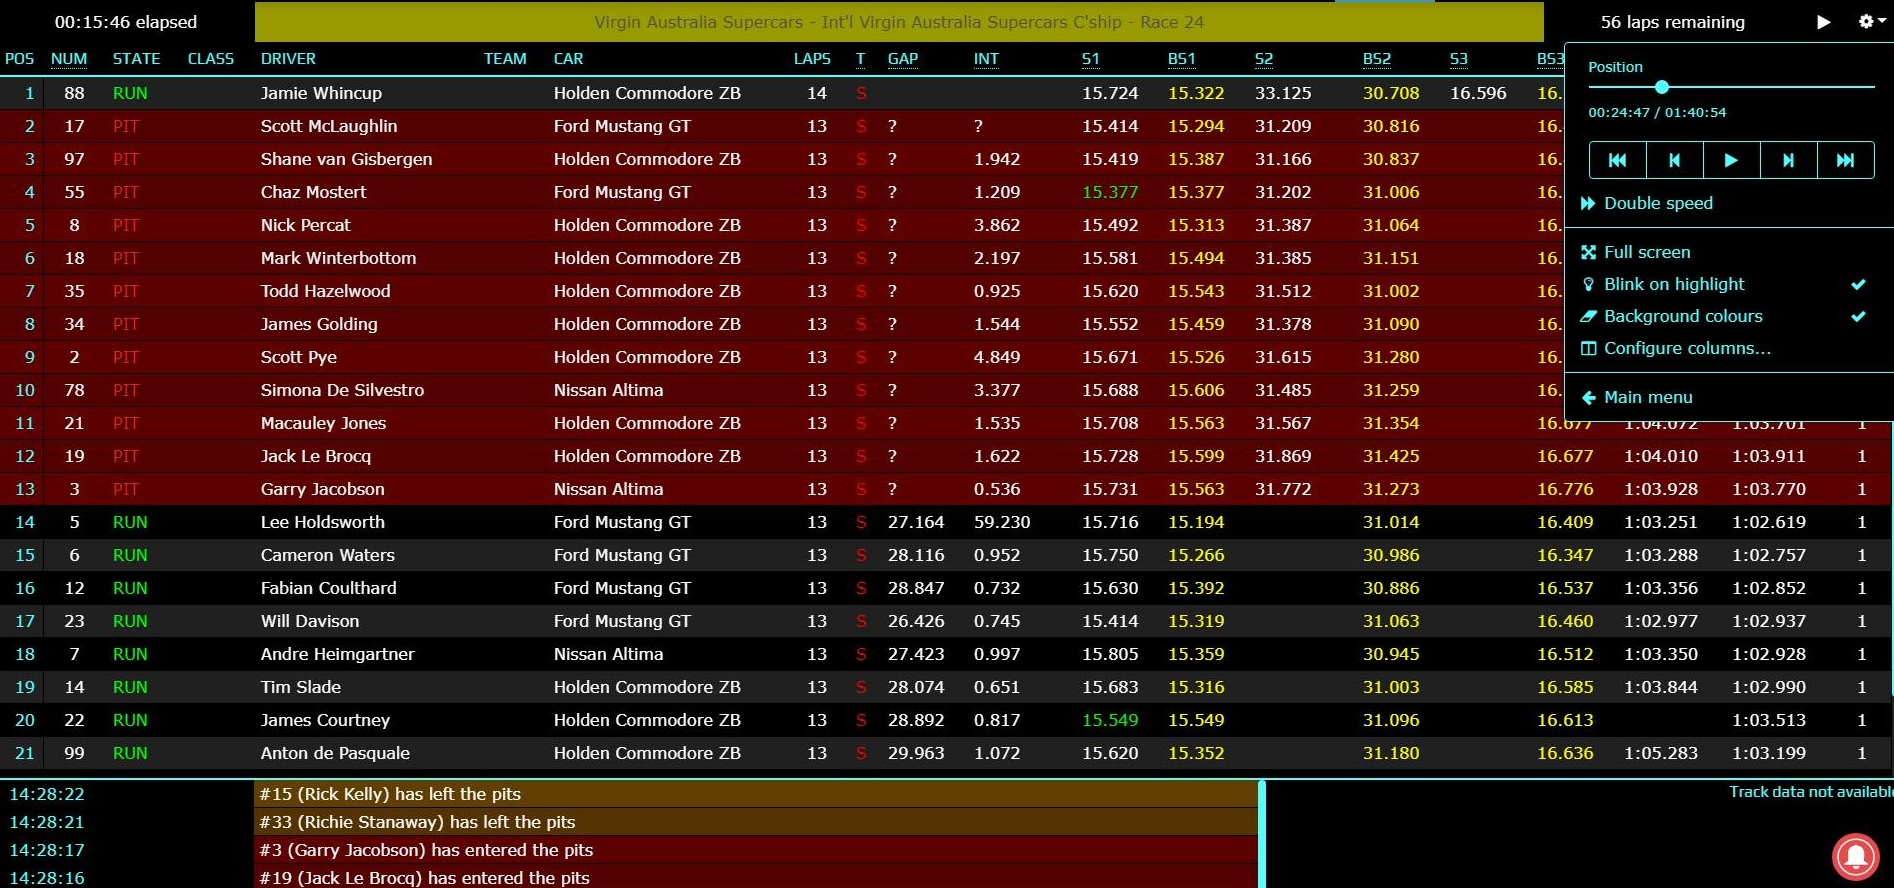The width and height of the screenshot is (1894, 888).
Task: Select driver Simona De Silvestro
Action: click(x=342, y=390)
